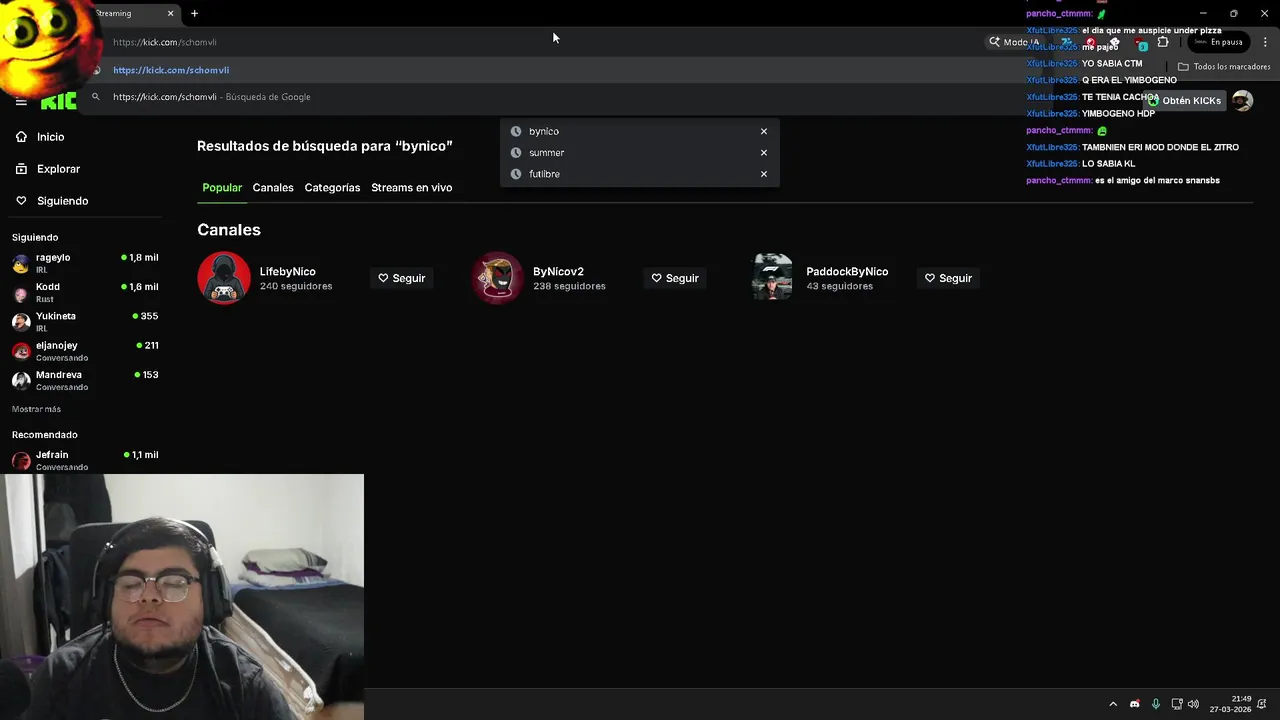Open the volume speaker tray icon

1193,704
